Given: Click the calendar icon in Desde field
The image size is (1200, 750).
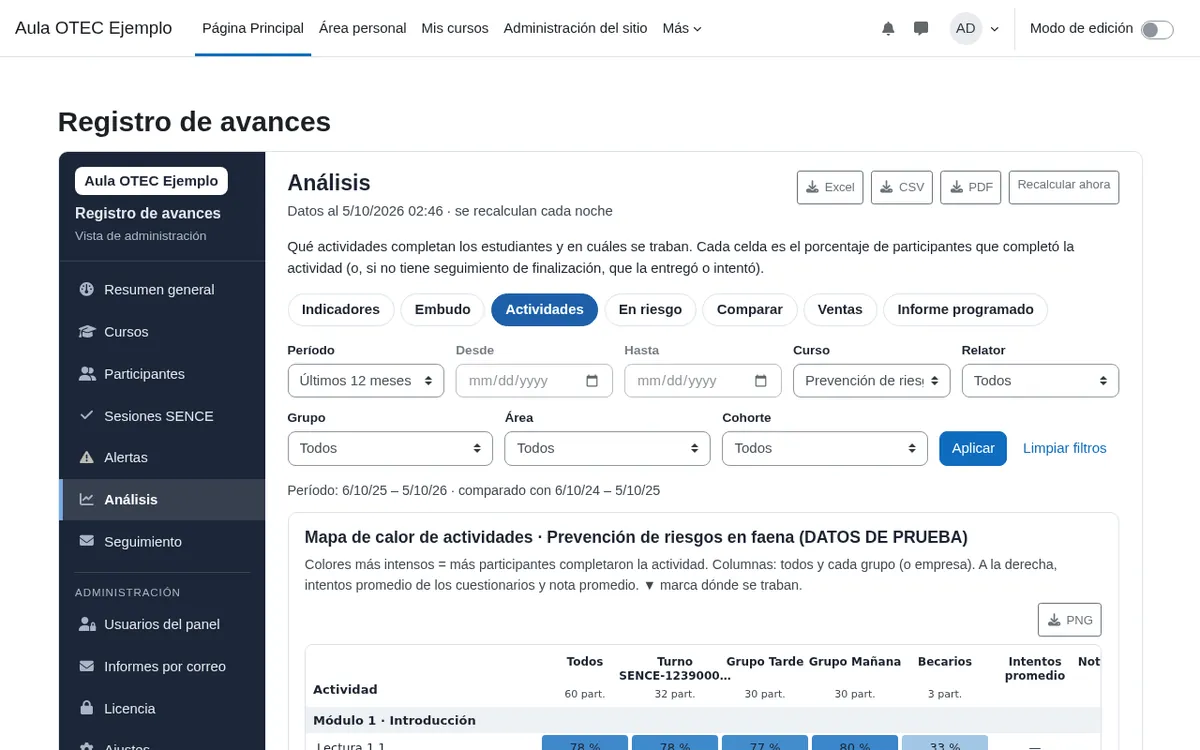Looking at the screenshot, I should 592,381.
